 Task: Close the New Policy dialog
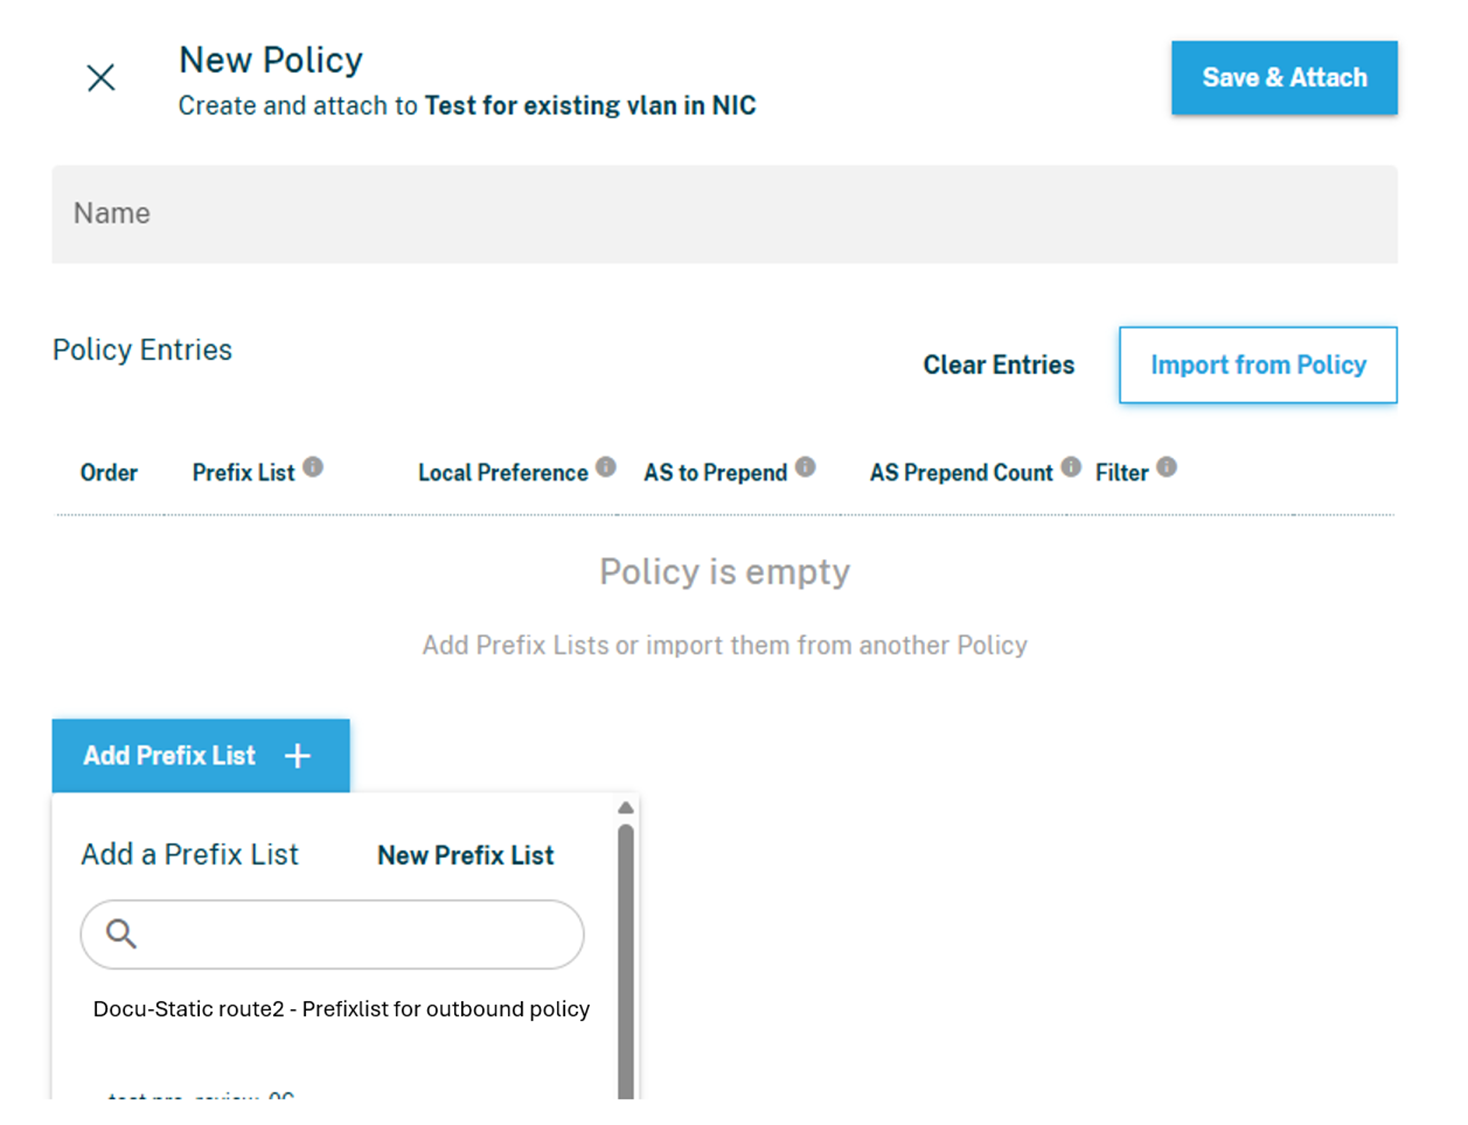click(x=101, y=78)
